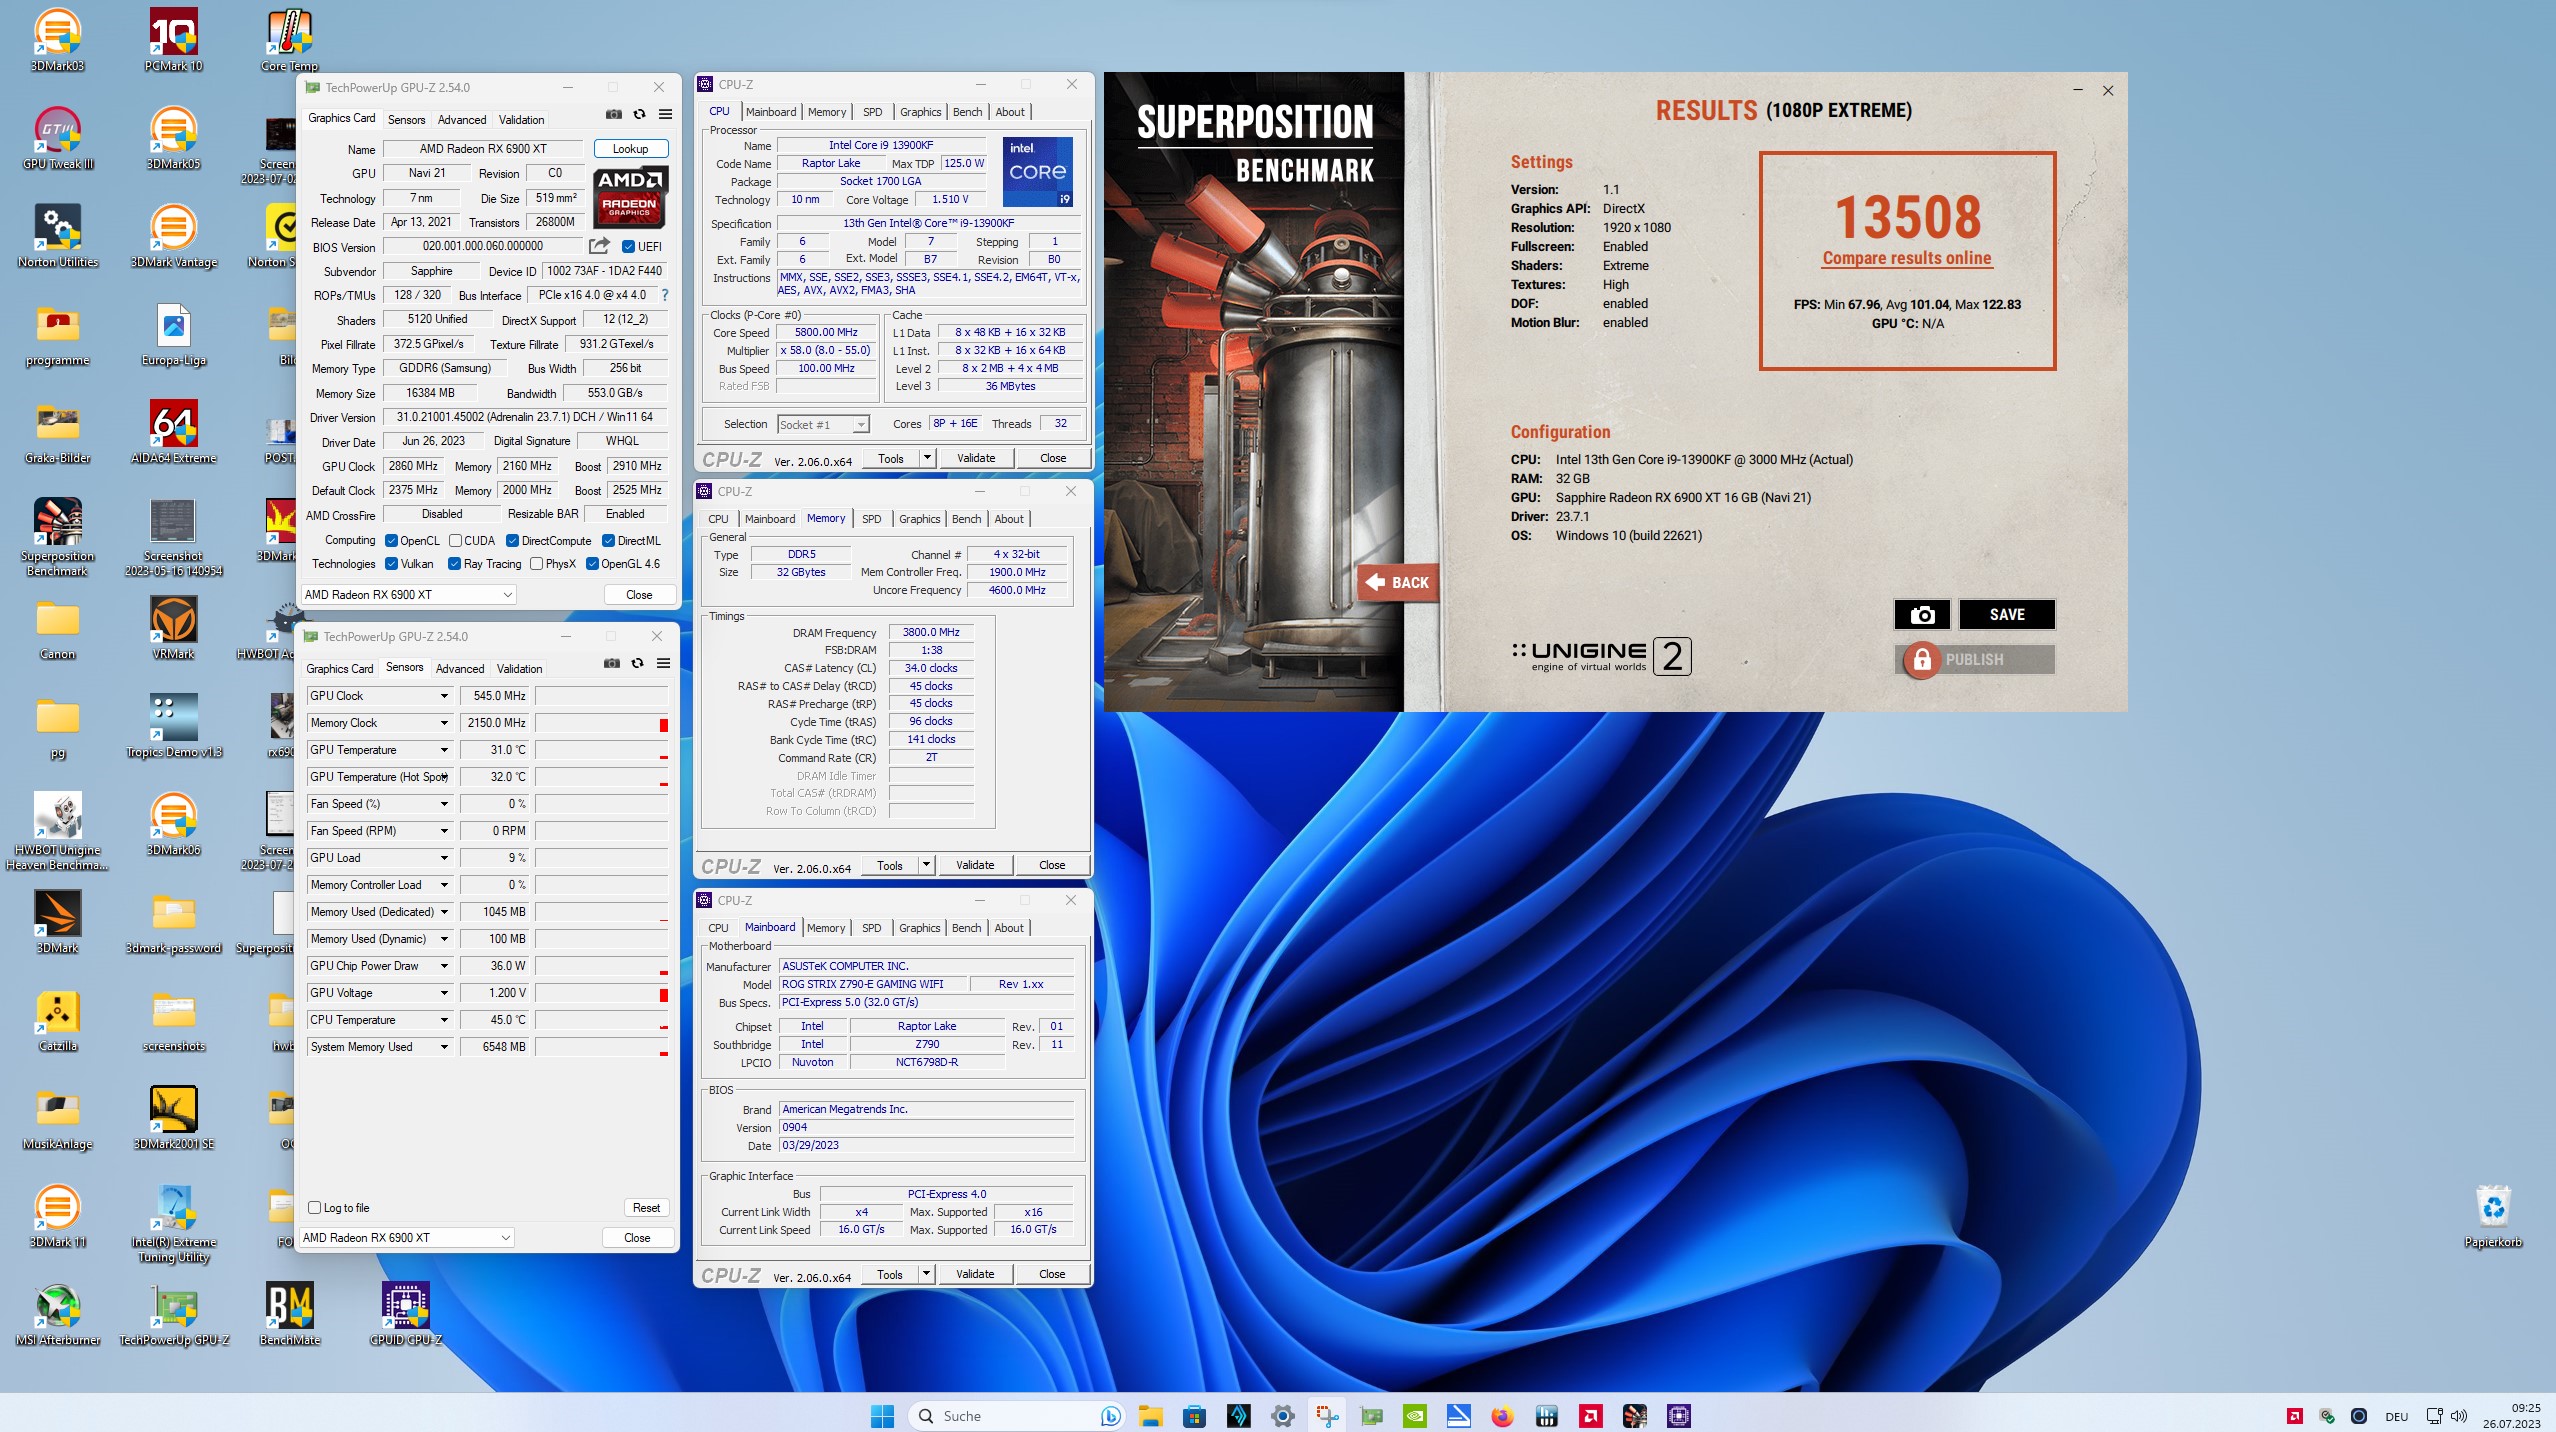Click the SAVE button in Superposition

(x=2007, y=615)
